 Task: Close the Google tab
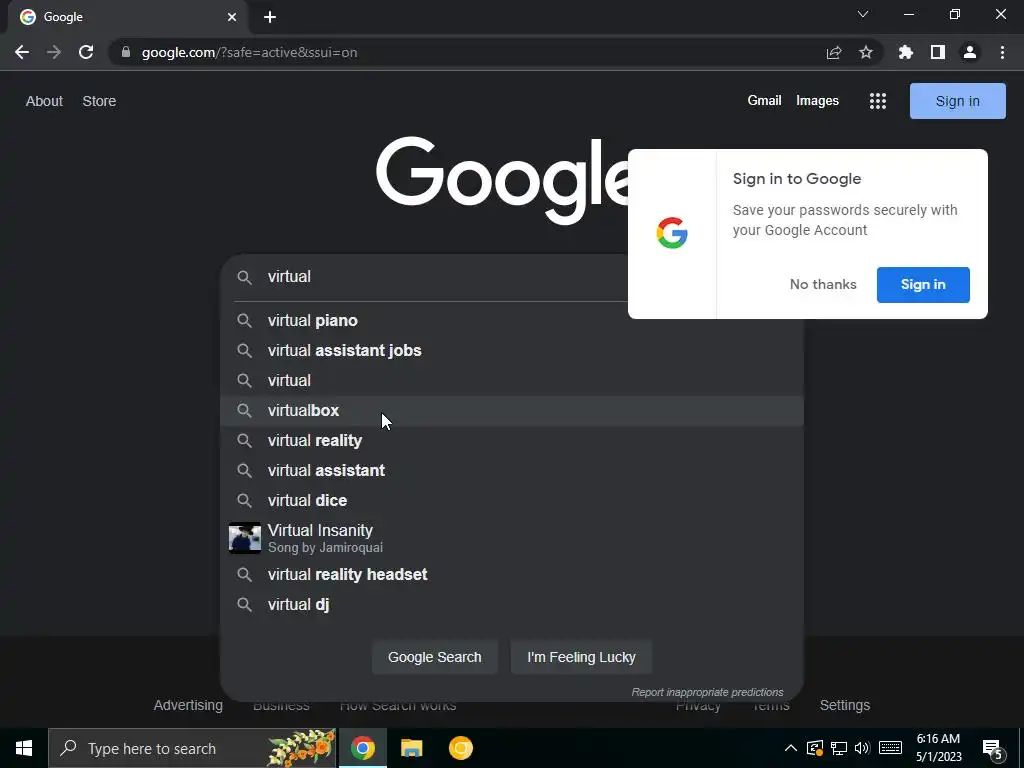(232, 17)
